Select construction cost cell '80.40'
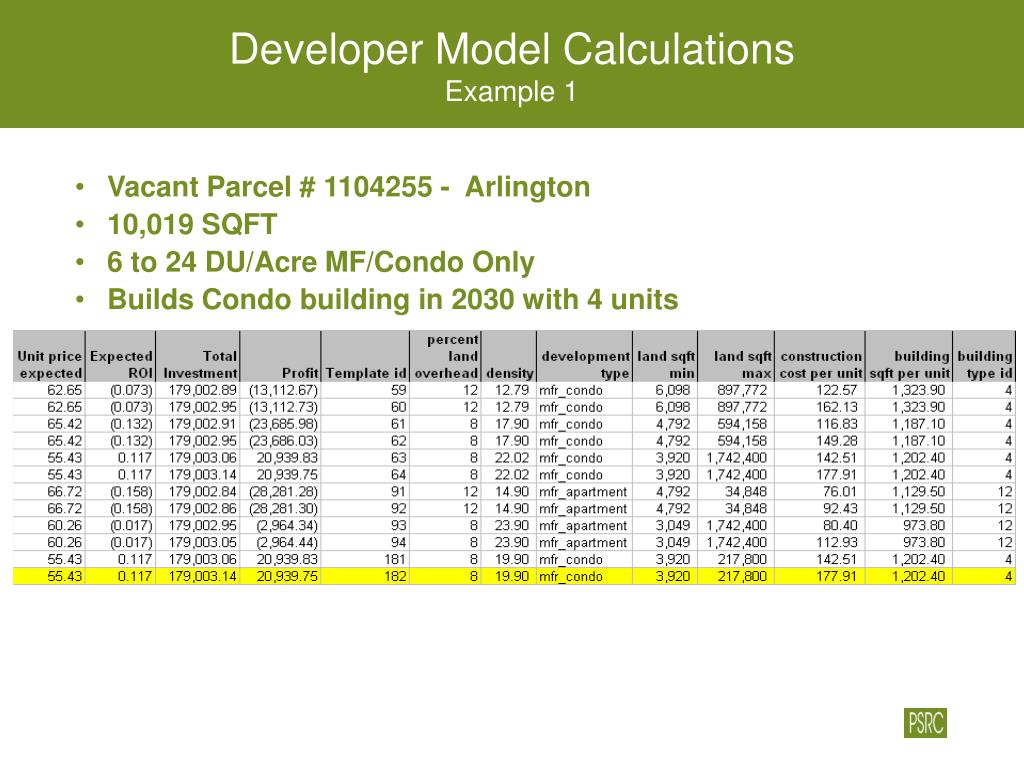Viewport: 1024px width, 768px height. point(820,526)
